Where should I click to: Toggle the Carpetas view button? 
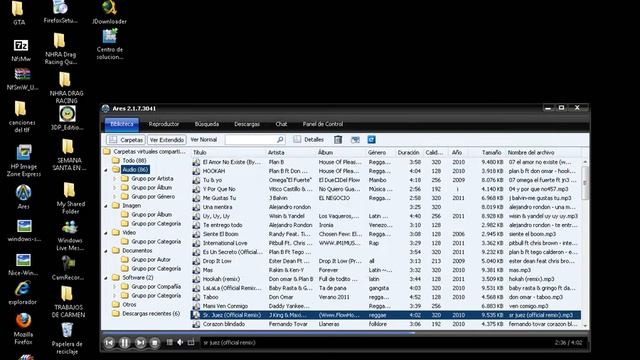125,140
